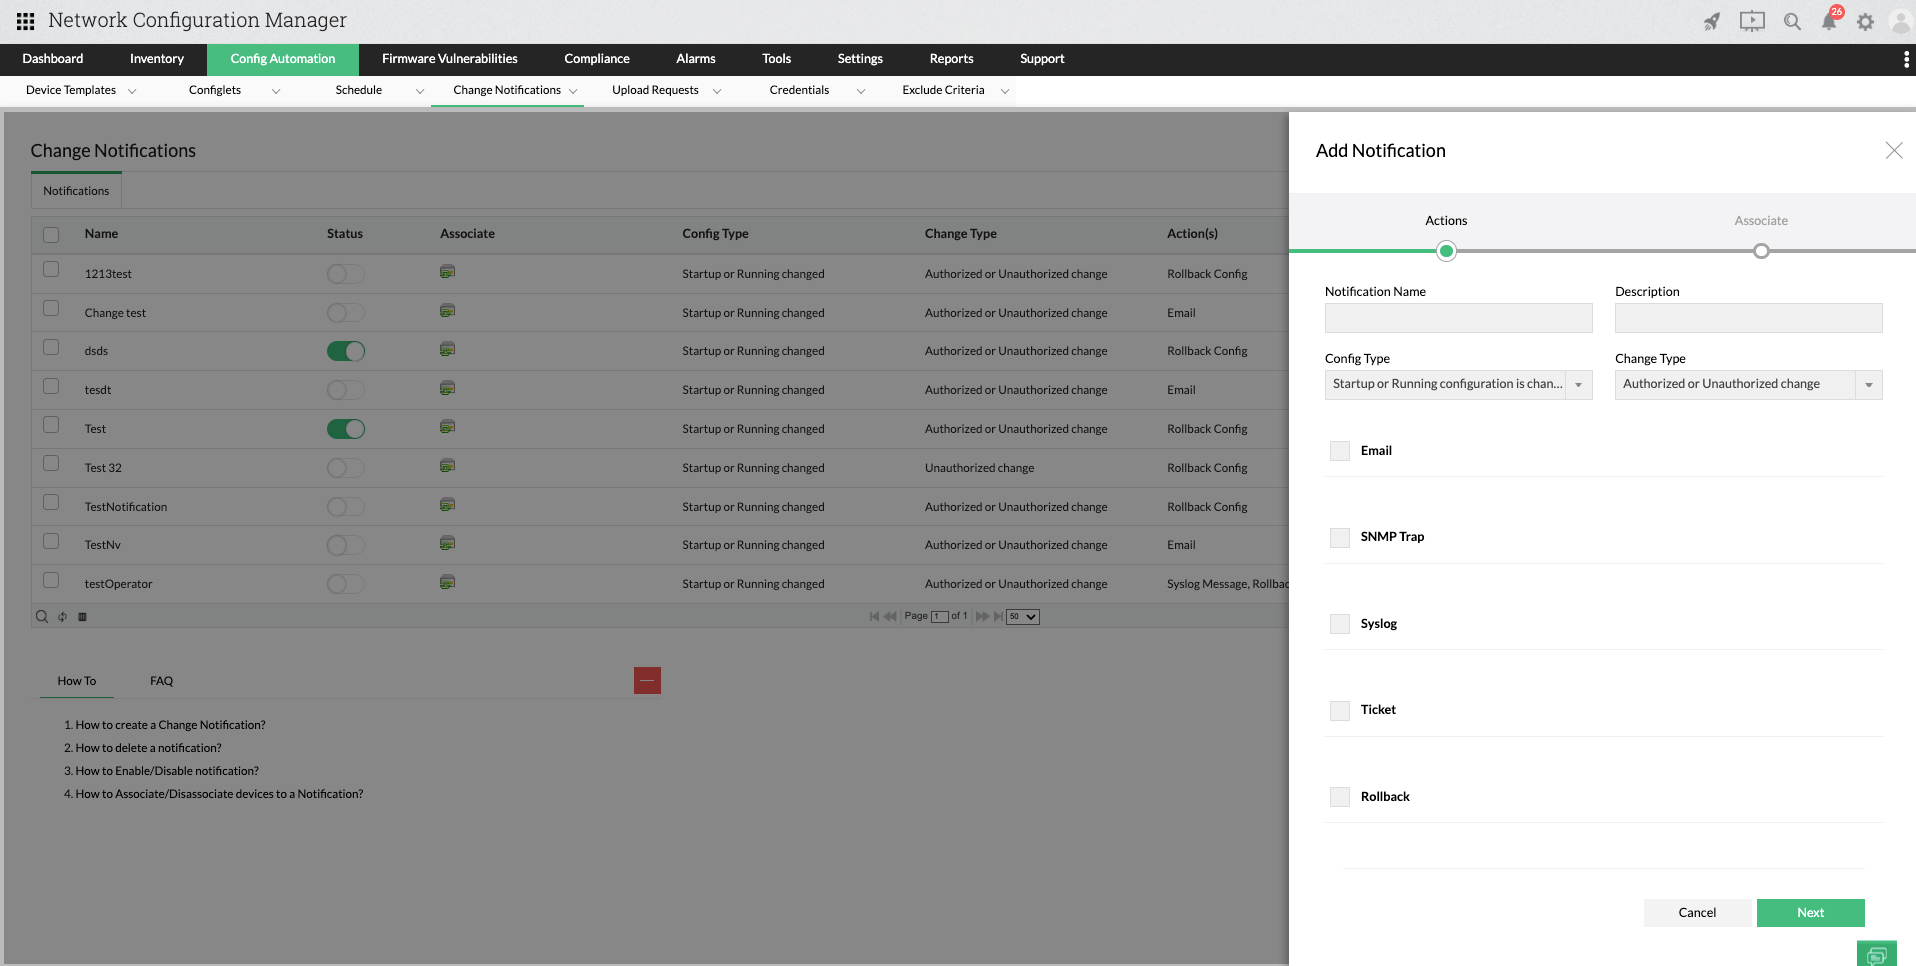Click the global search magnifier in the top bar

(1792, 21)
